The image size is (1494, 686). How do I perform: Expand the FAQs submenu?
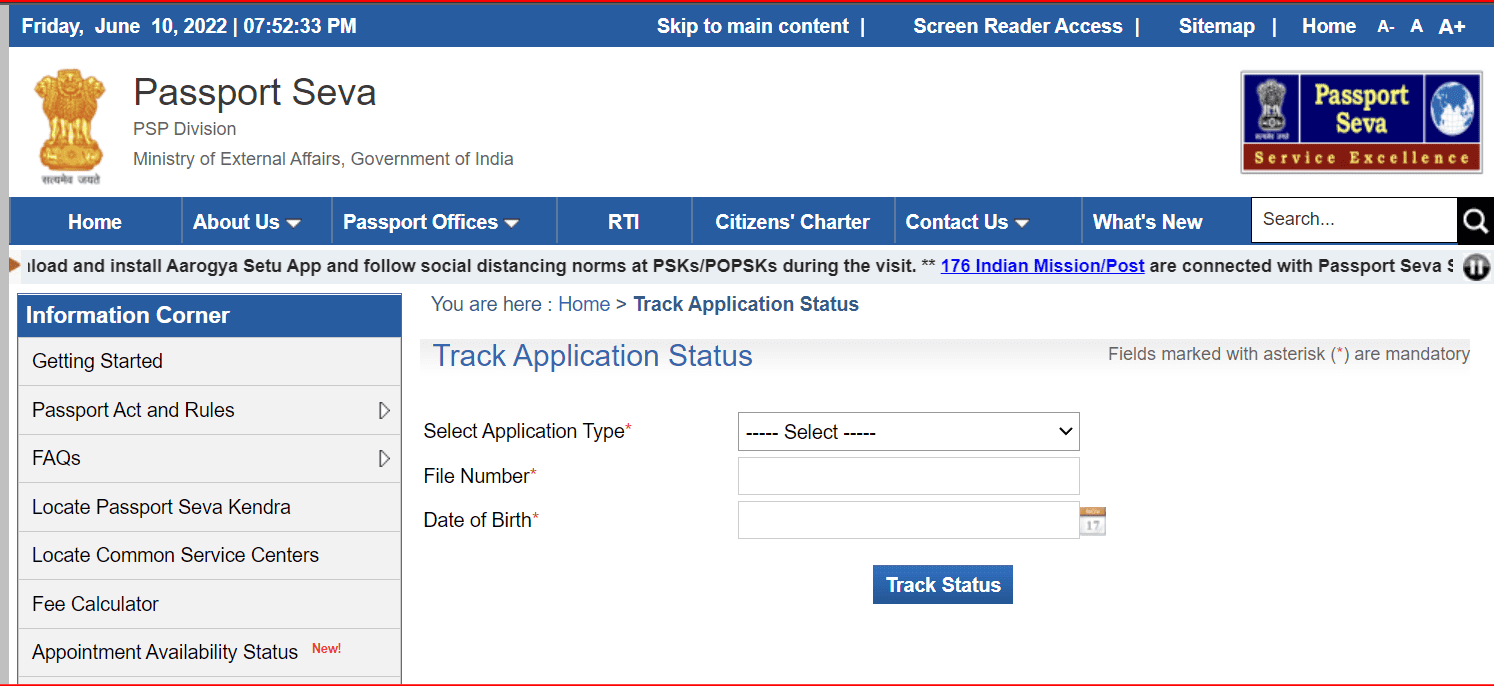[x=384, y=458]
